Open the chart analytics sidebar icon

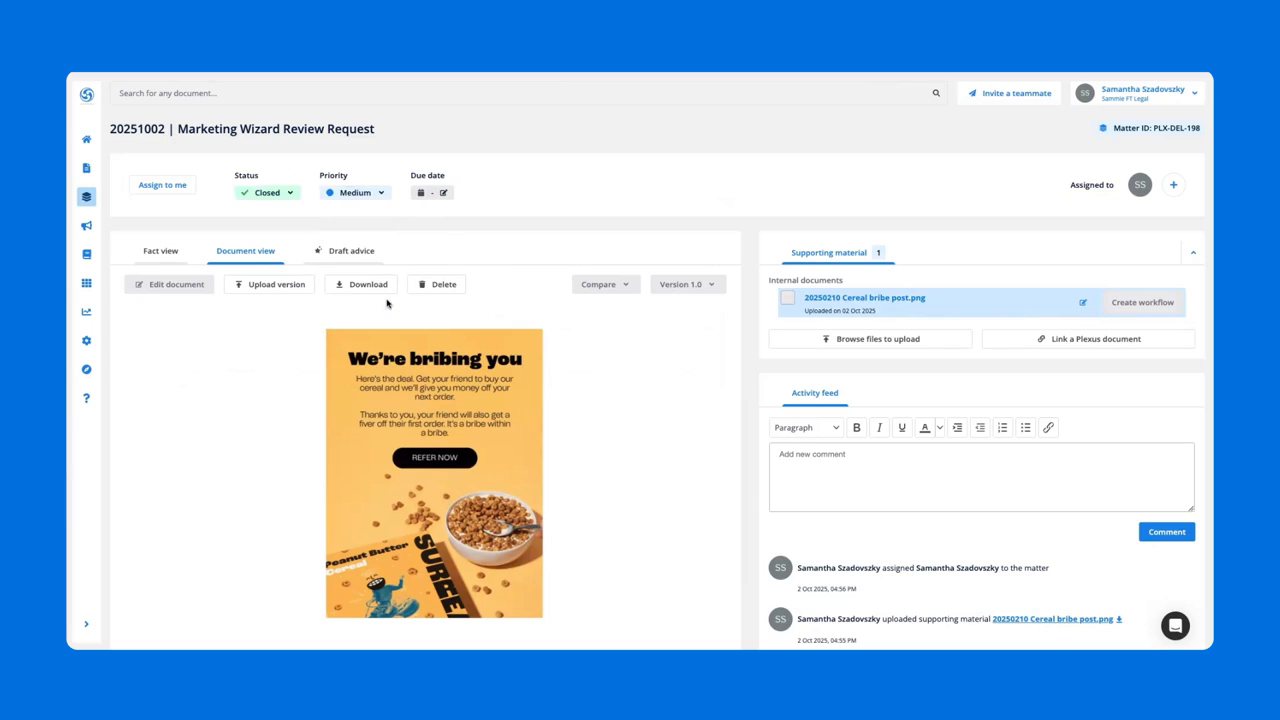pos(86,312)
